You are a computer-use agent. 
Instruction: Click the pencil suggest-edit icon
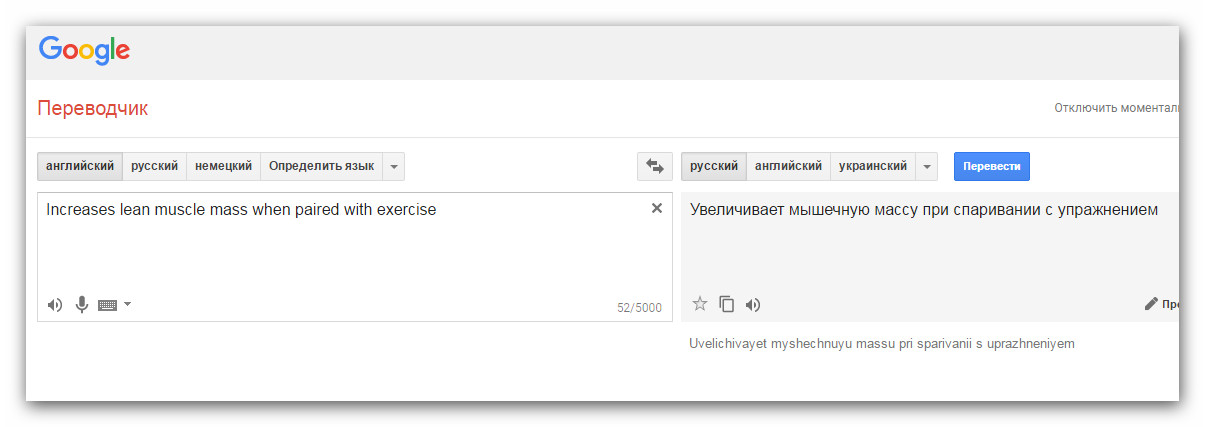1150,304
